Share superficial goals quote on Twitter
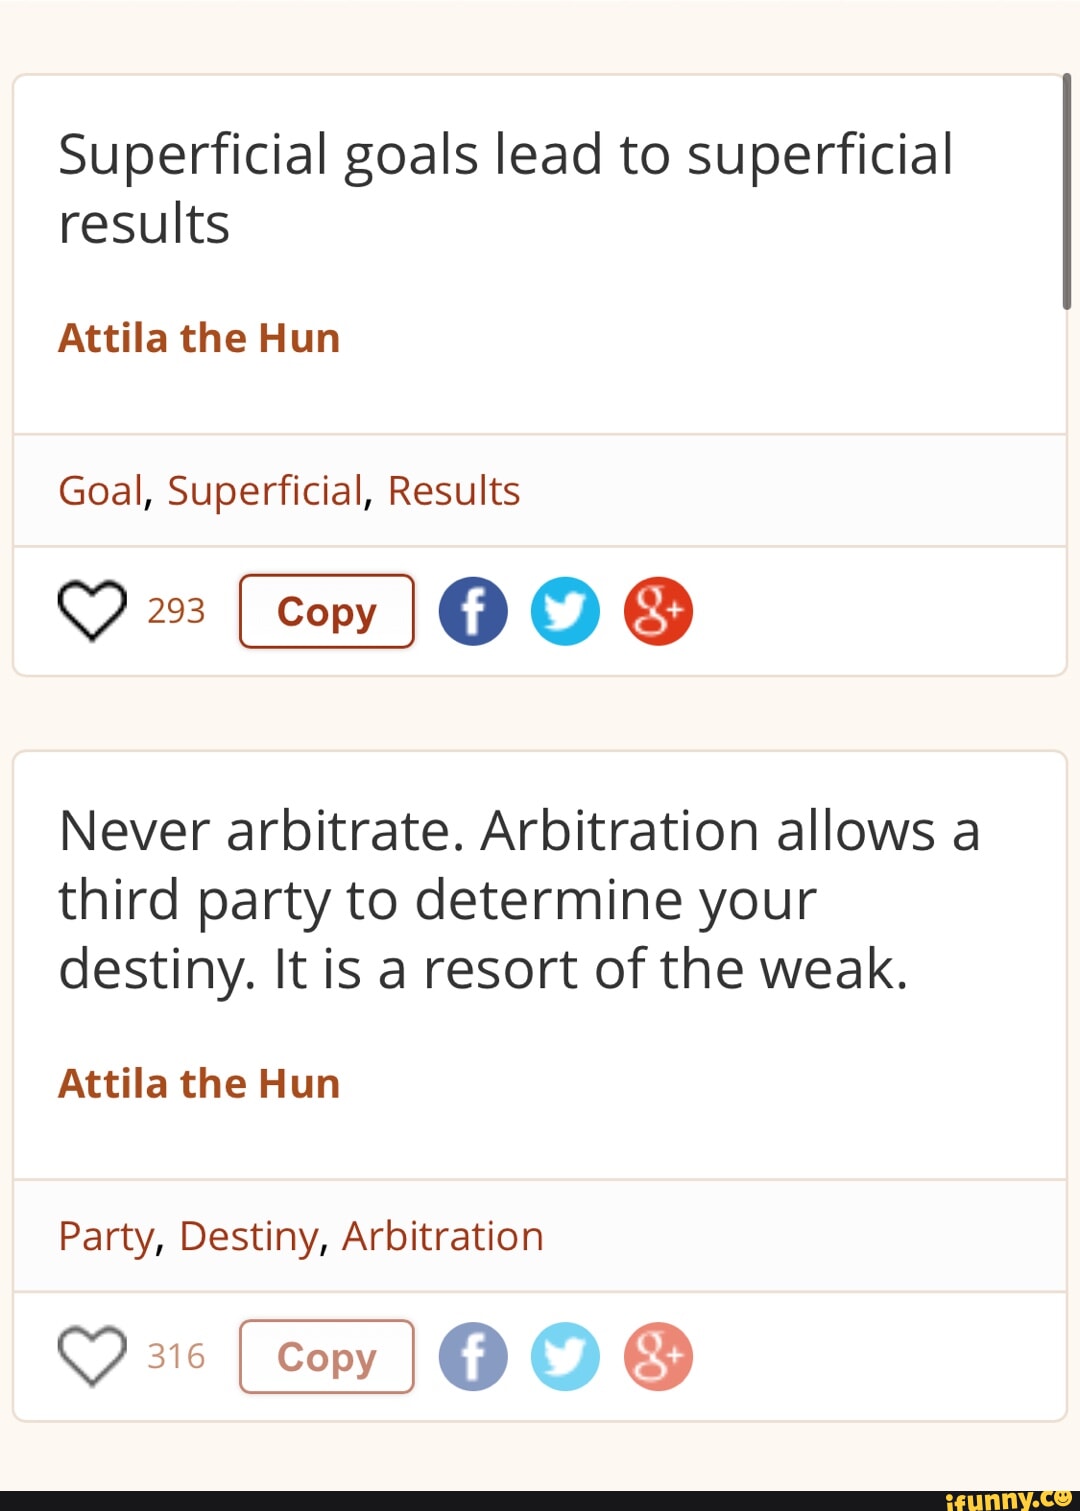Screen dimensions: 1080x1511 (x=565, y=611)
